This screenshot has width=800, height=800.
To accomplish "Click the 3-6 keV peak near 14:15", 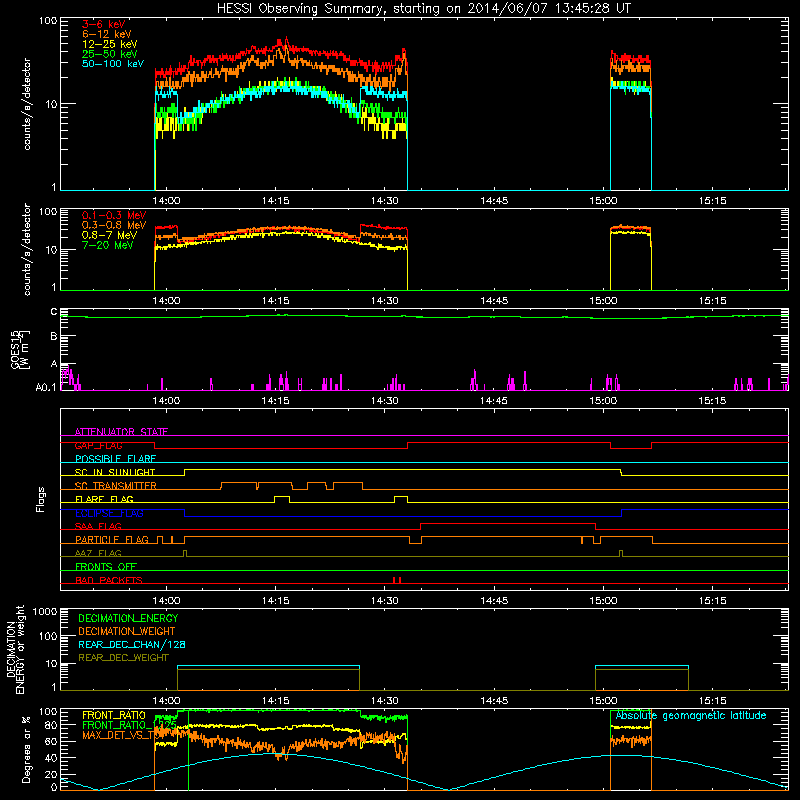I will click(x=286, y=40).
